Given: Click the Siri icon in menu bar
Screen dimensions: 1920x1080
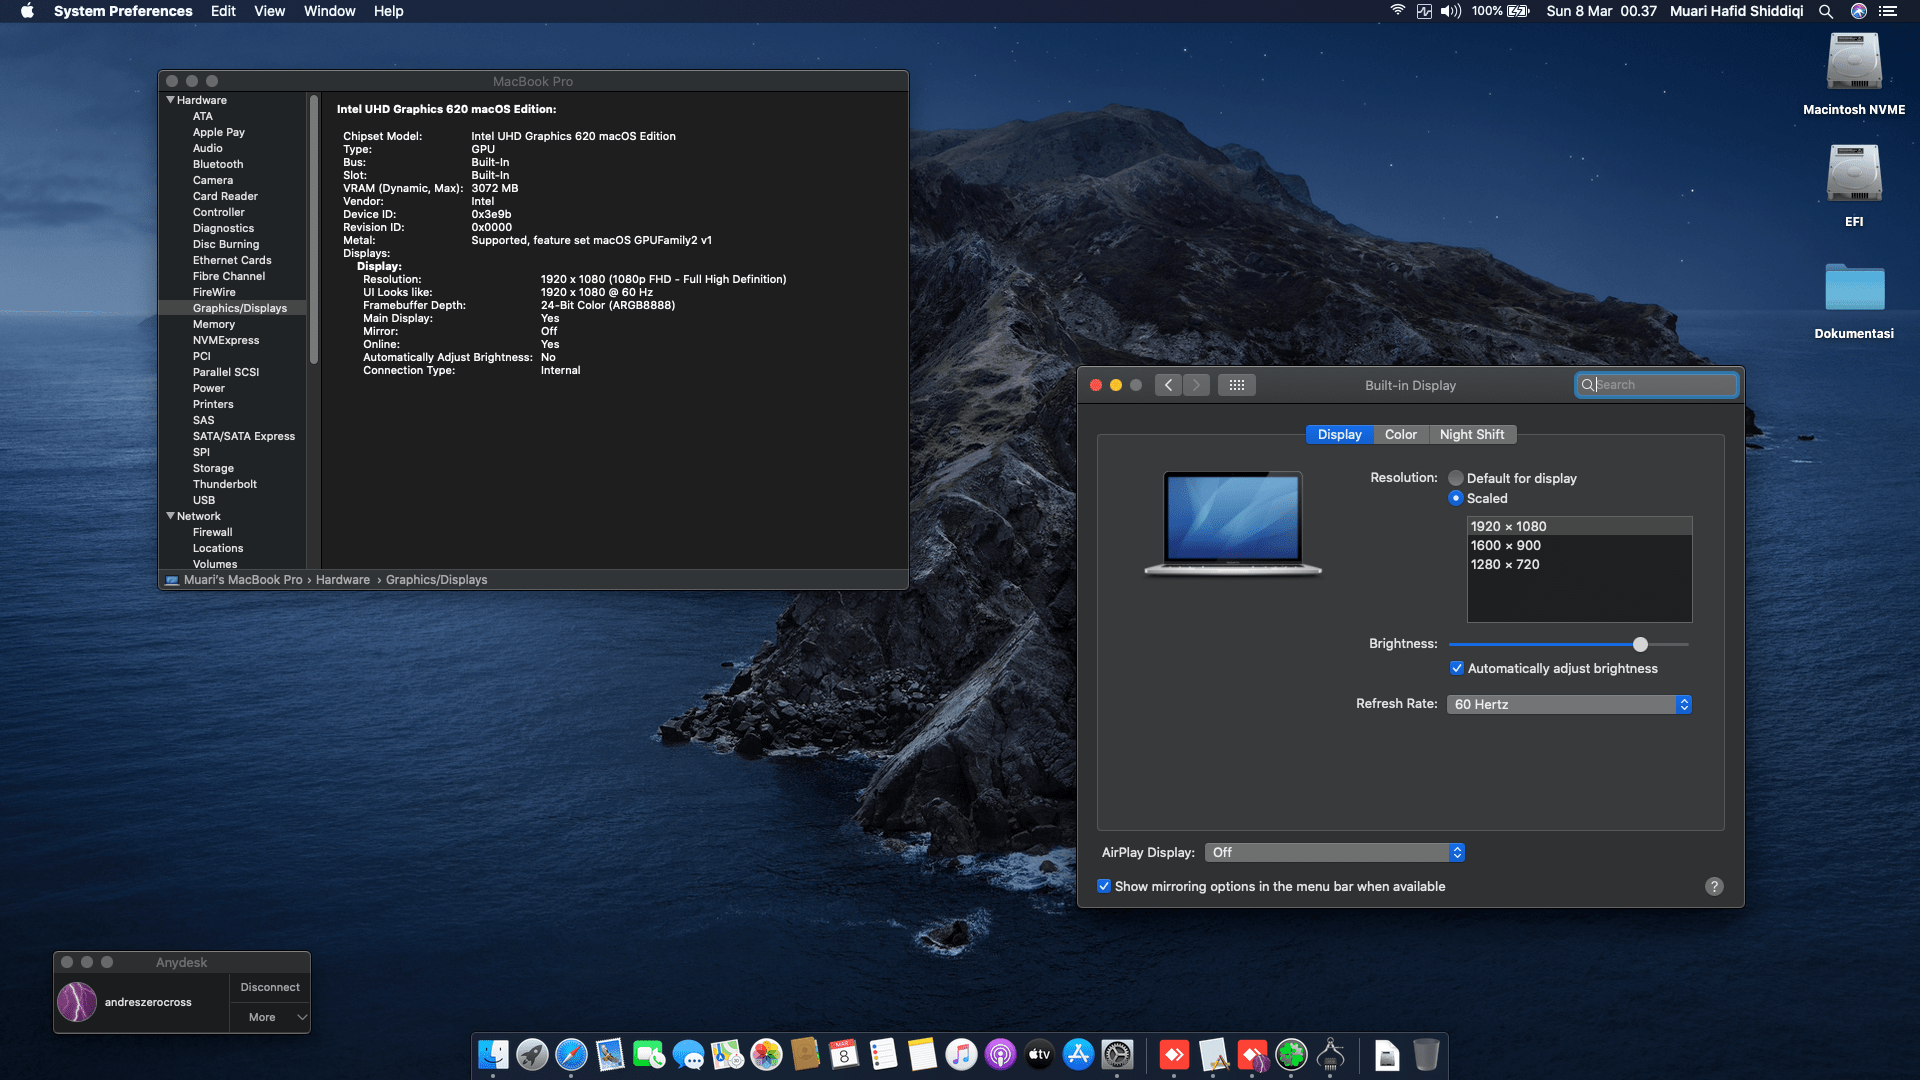Looking at the screenshot, I should [x=1859, y=11].
